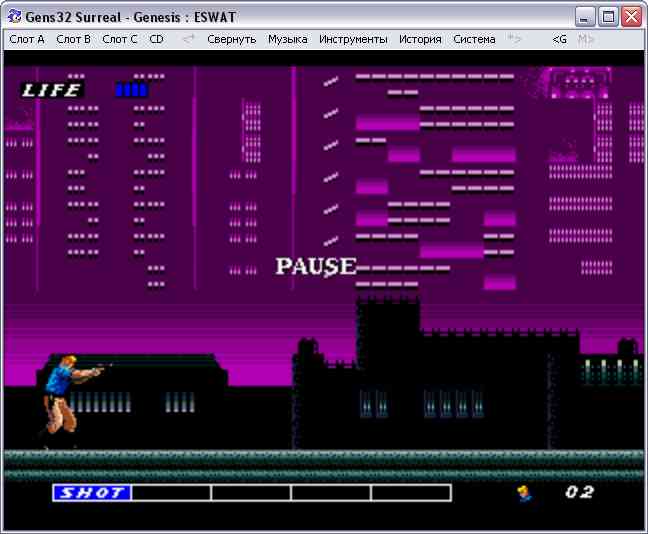Open the Музыка menu
Viewport: 648px width, 534px height.
coord(288,40)
